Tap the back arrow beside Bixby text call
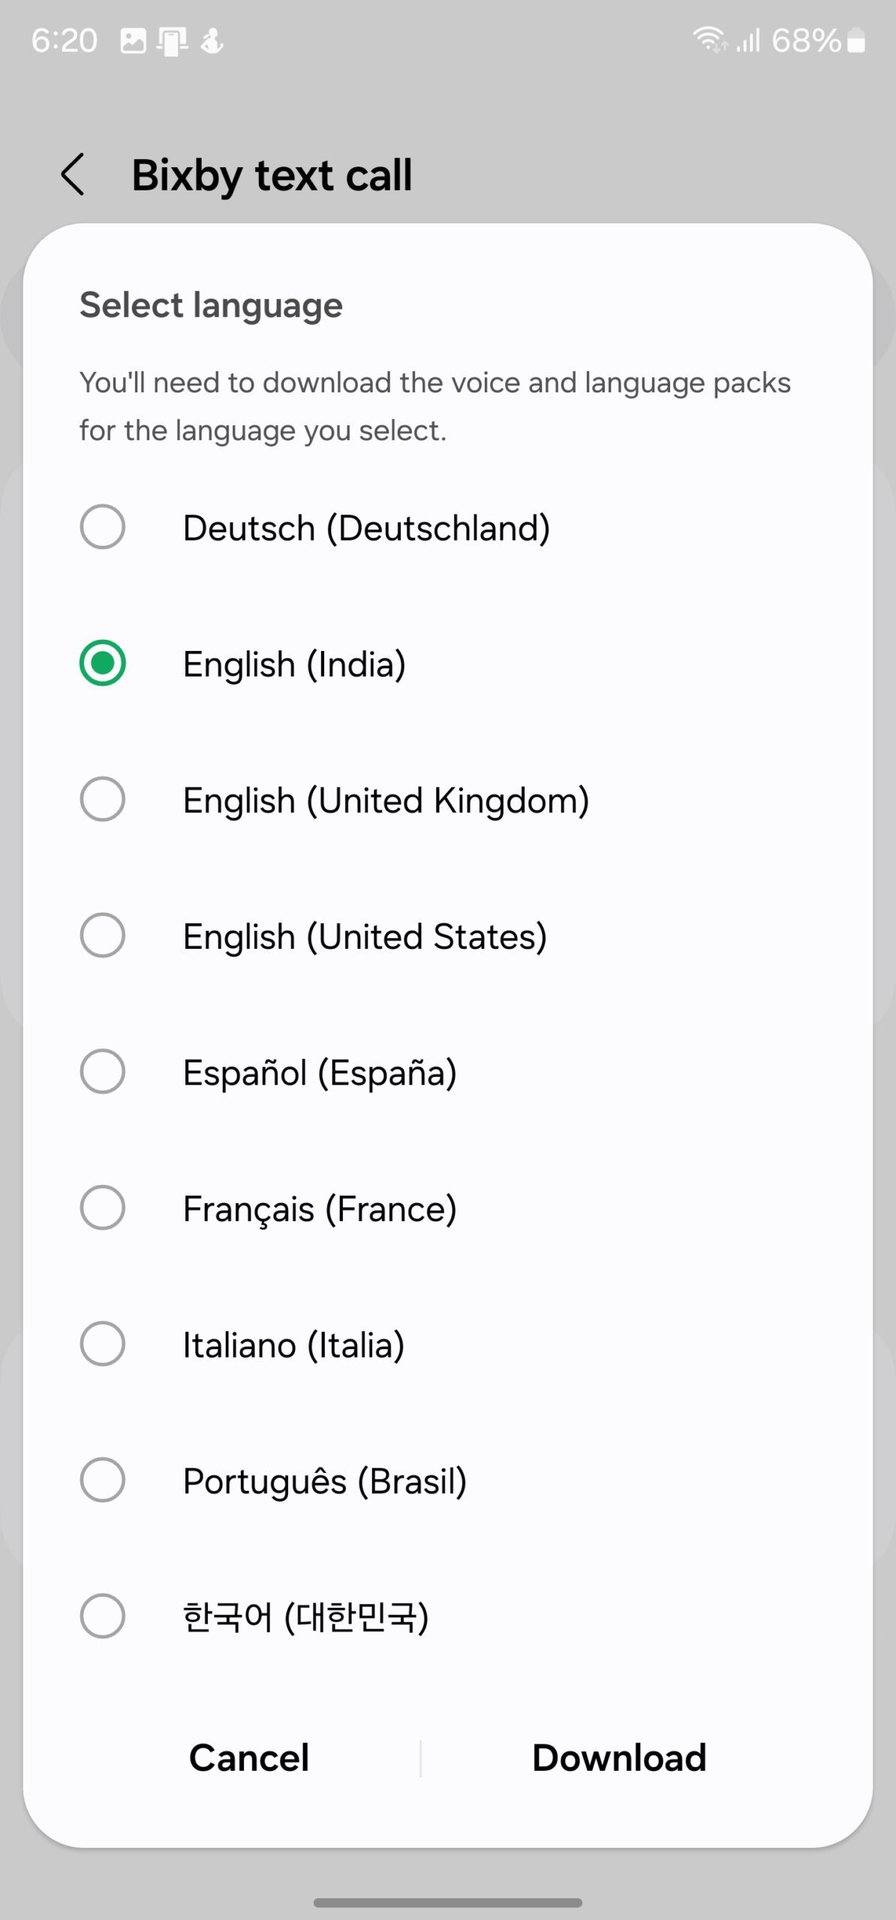The width and height of the screenshot is (896, 1920). click(x=73, y=175)
